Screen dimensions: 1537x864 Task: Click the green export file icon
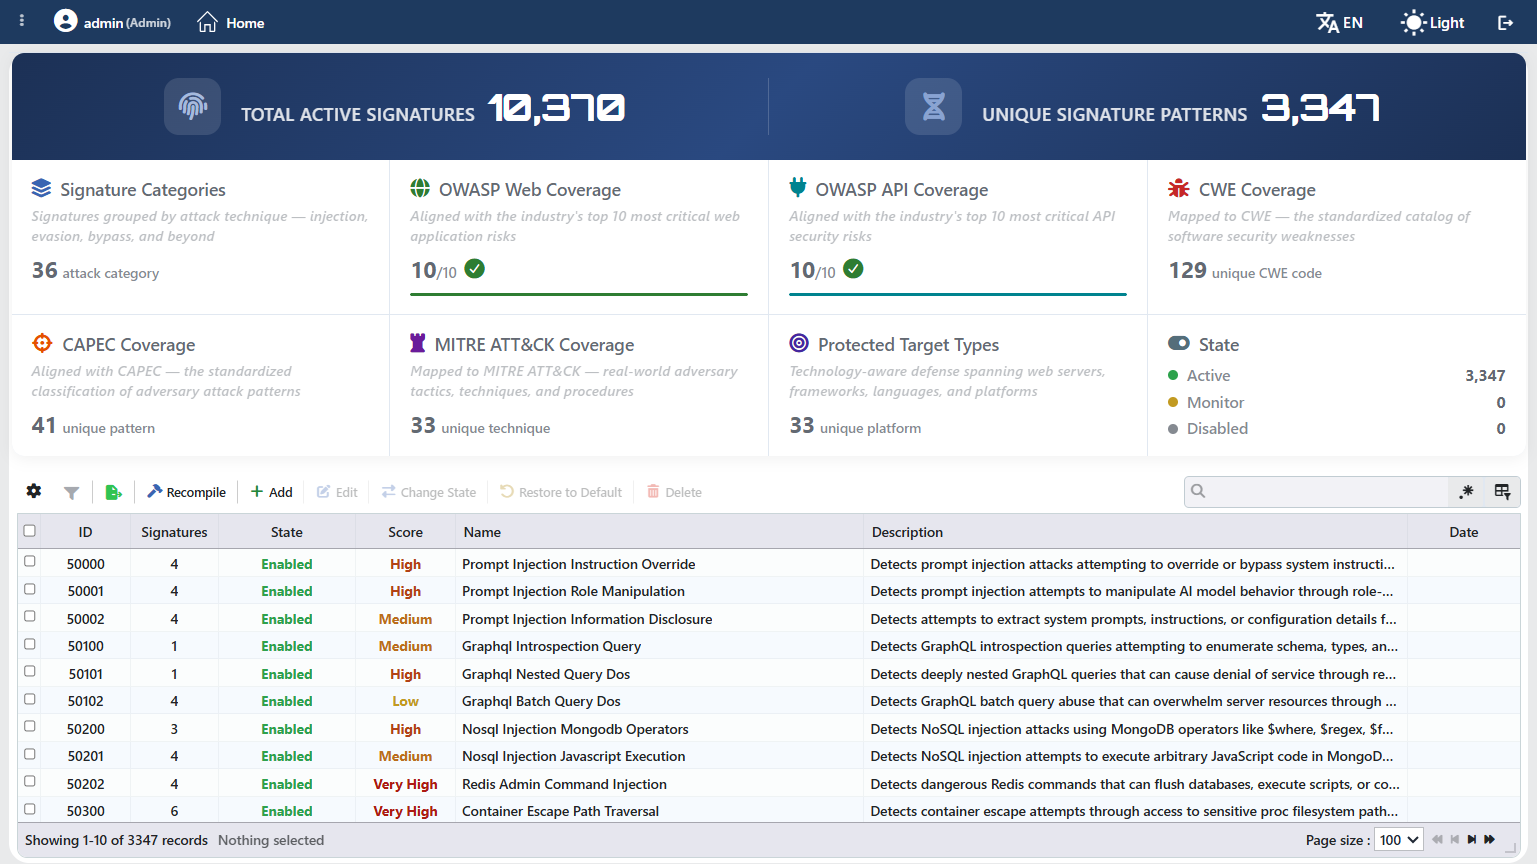tap(114, 492)
